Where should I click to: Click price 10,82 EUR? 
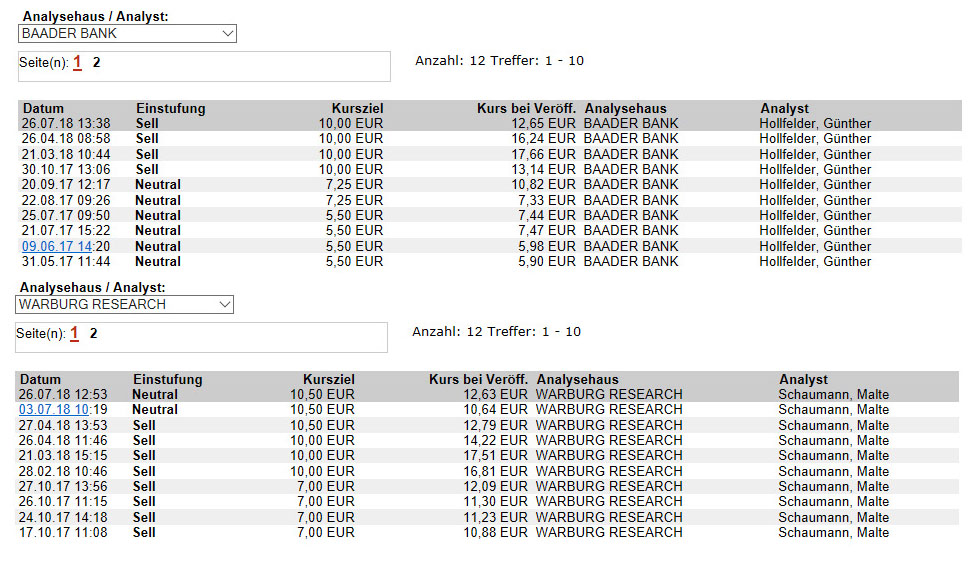(x=543, y=184)
